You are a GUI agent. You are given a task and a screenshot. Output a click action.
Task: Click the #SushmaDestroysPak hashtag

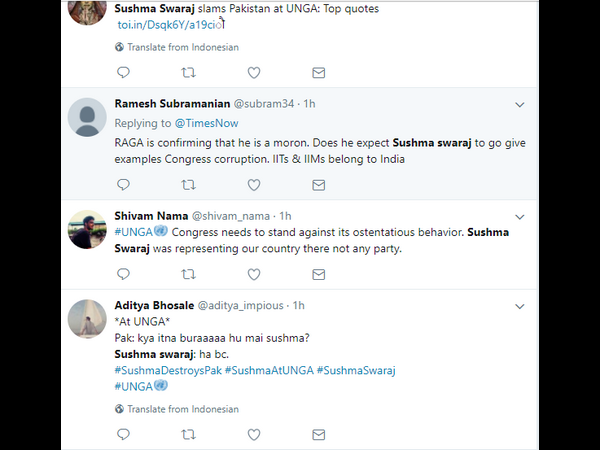tap(167, 370)
